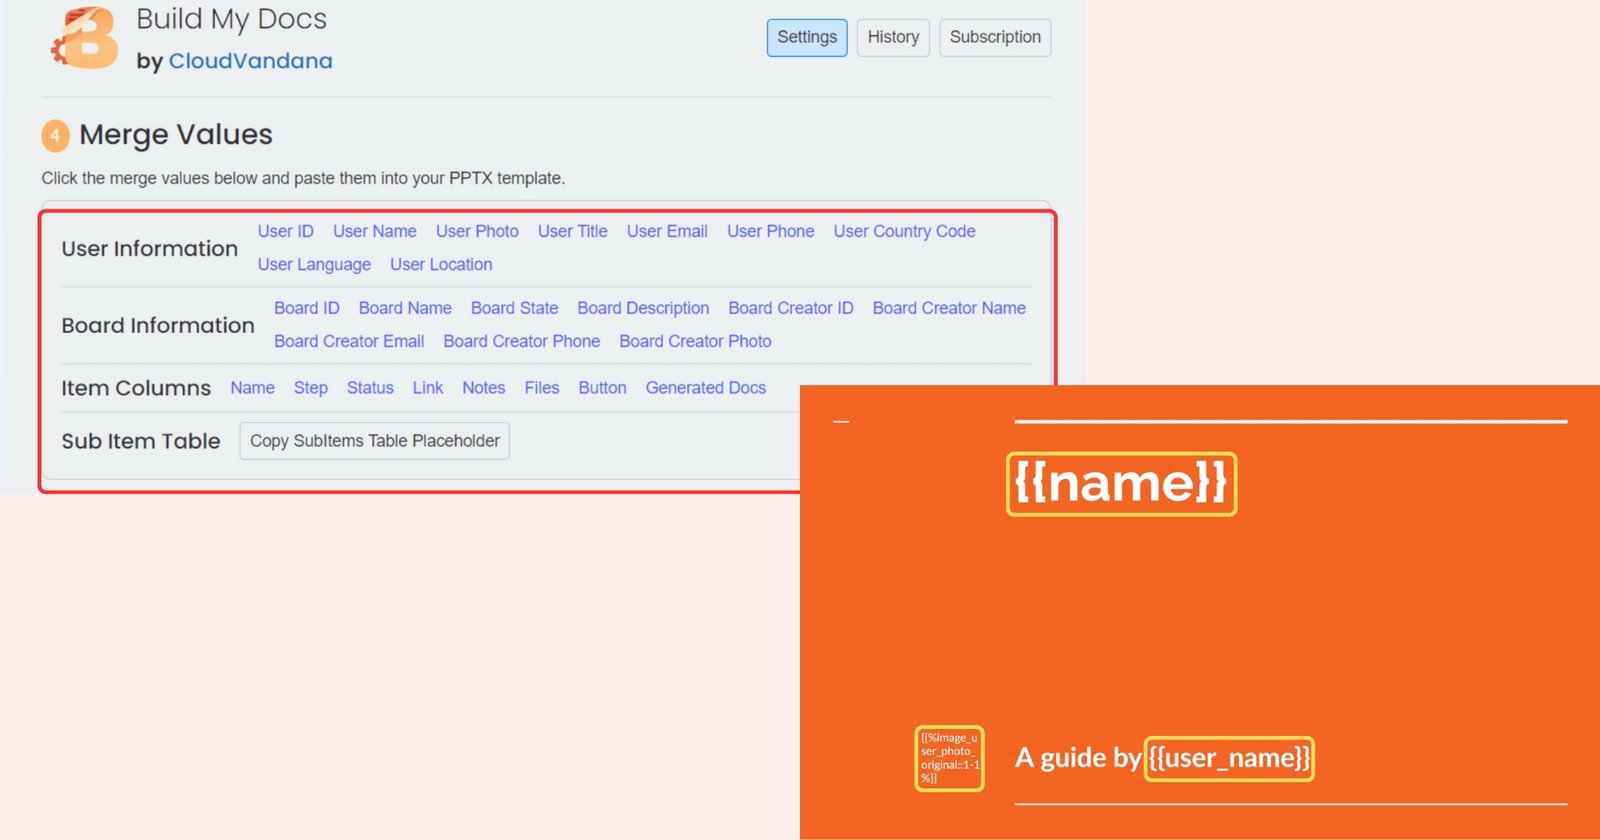Viewport: 1600px width, 840px height.
Task: Select the User Photo merge value
Action: click(x=477, y=231)
